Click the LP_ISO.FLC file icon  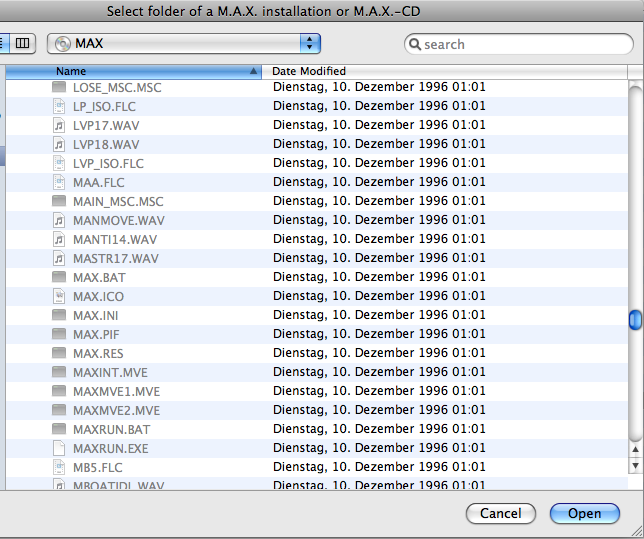[59, 106]
